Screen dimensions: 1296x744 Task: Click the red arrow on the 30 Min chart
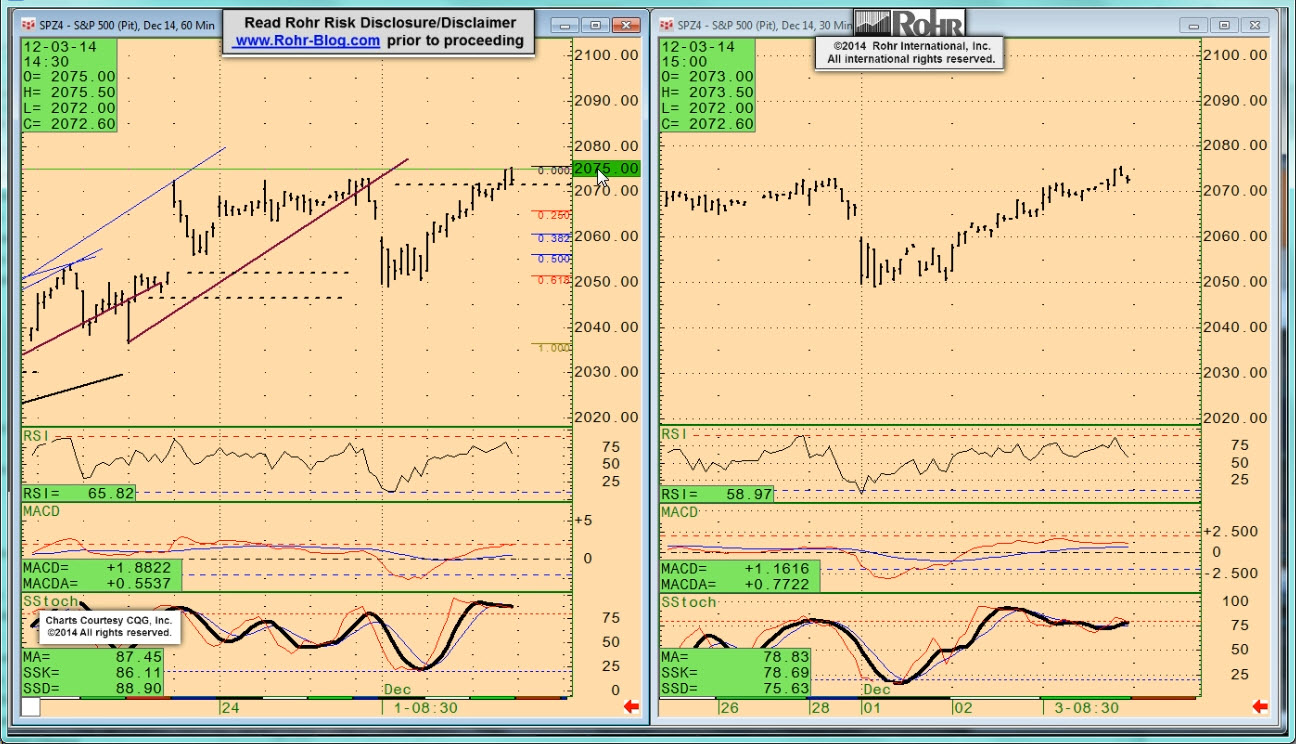[1260, 707]
